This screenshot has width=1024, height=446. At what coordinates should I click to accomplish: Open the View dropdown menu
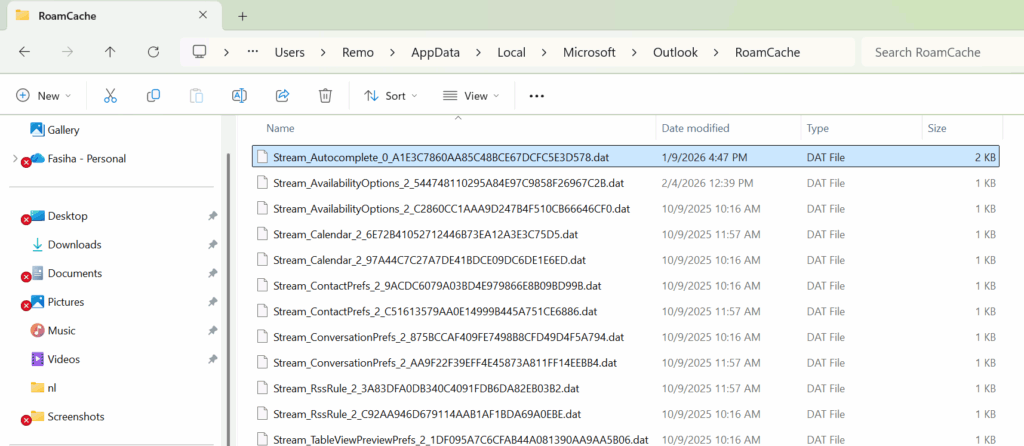click(x=471, y=96)
